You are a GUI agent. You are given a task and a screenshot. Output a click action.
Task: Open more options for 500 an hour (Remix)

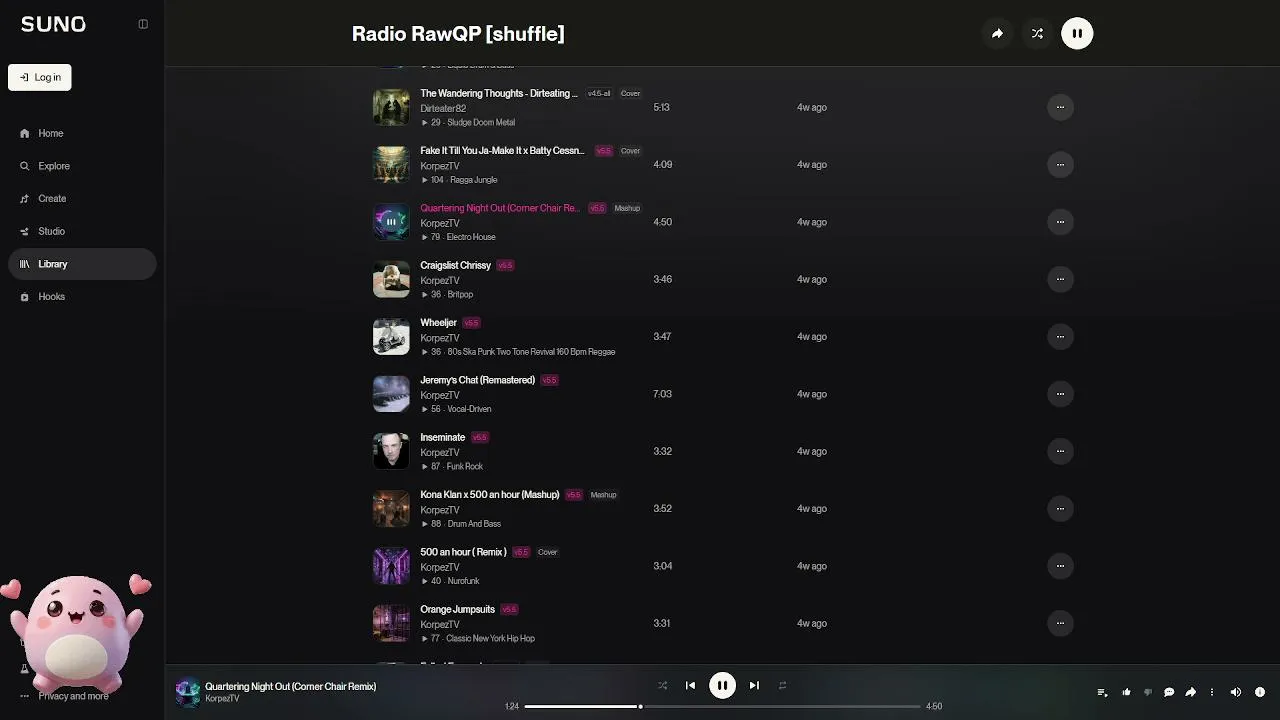coord(1060,566)
